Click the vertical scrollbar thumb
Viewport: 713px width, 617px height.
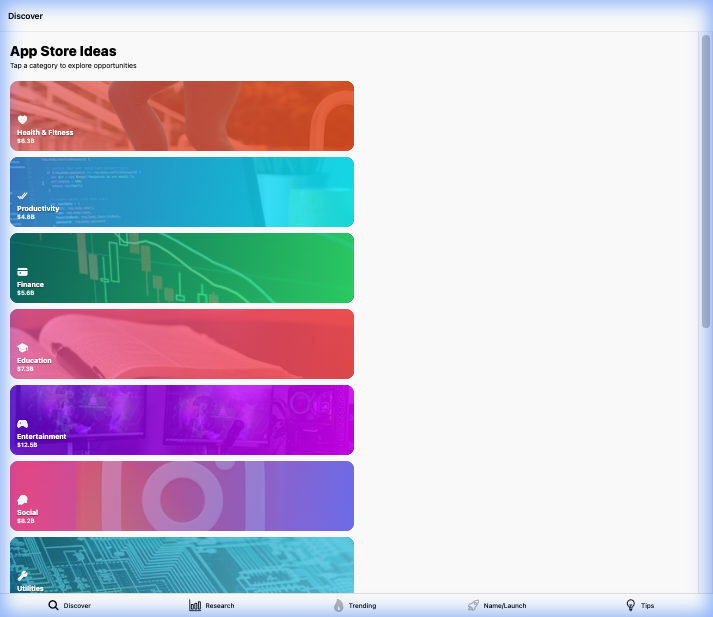pos(706,180)
